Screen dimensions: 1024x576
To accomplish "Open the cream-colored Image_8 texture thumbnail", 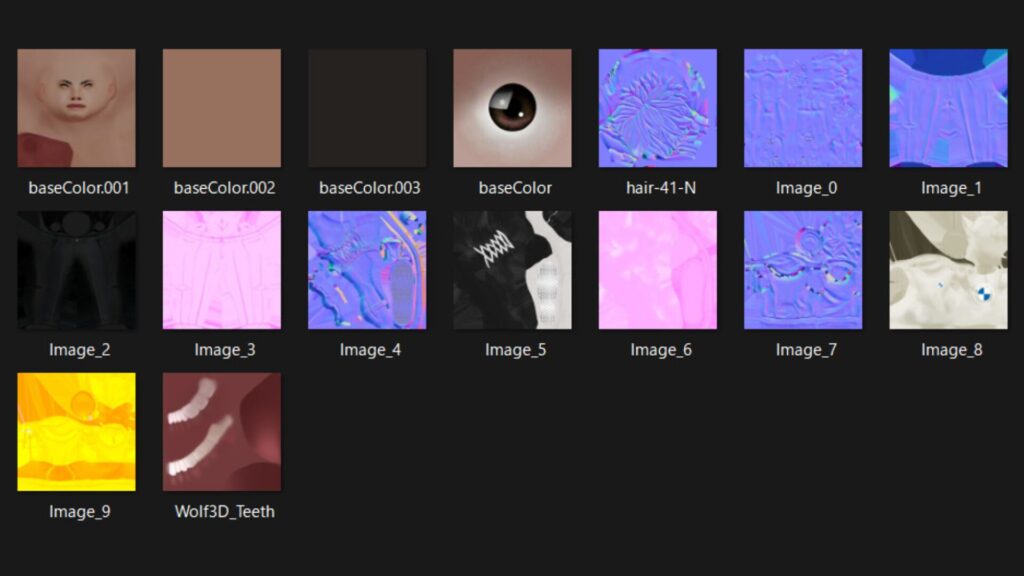I will [948, 270].
